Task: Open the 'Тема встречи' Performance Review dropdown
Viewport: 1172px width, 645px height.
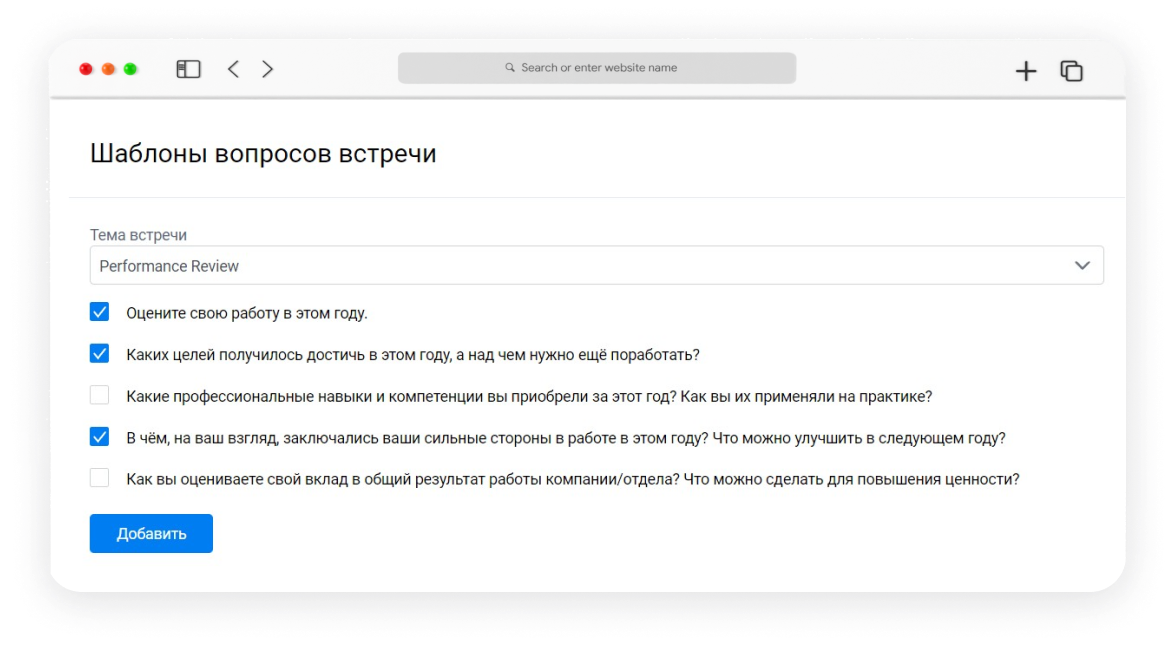Action: click(x=596, y=265)
